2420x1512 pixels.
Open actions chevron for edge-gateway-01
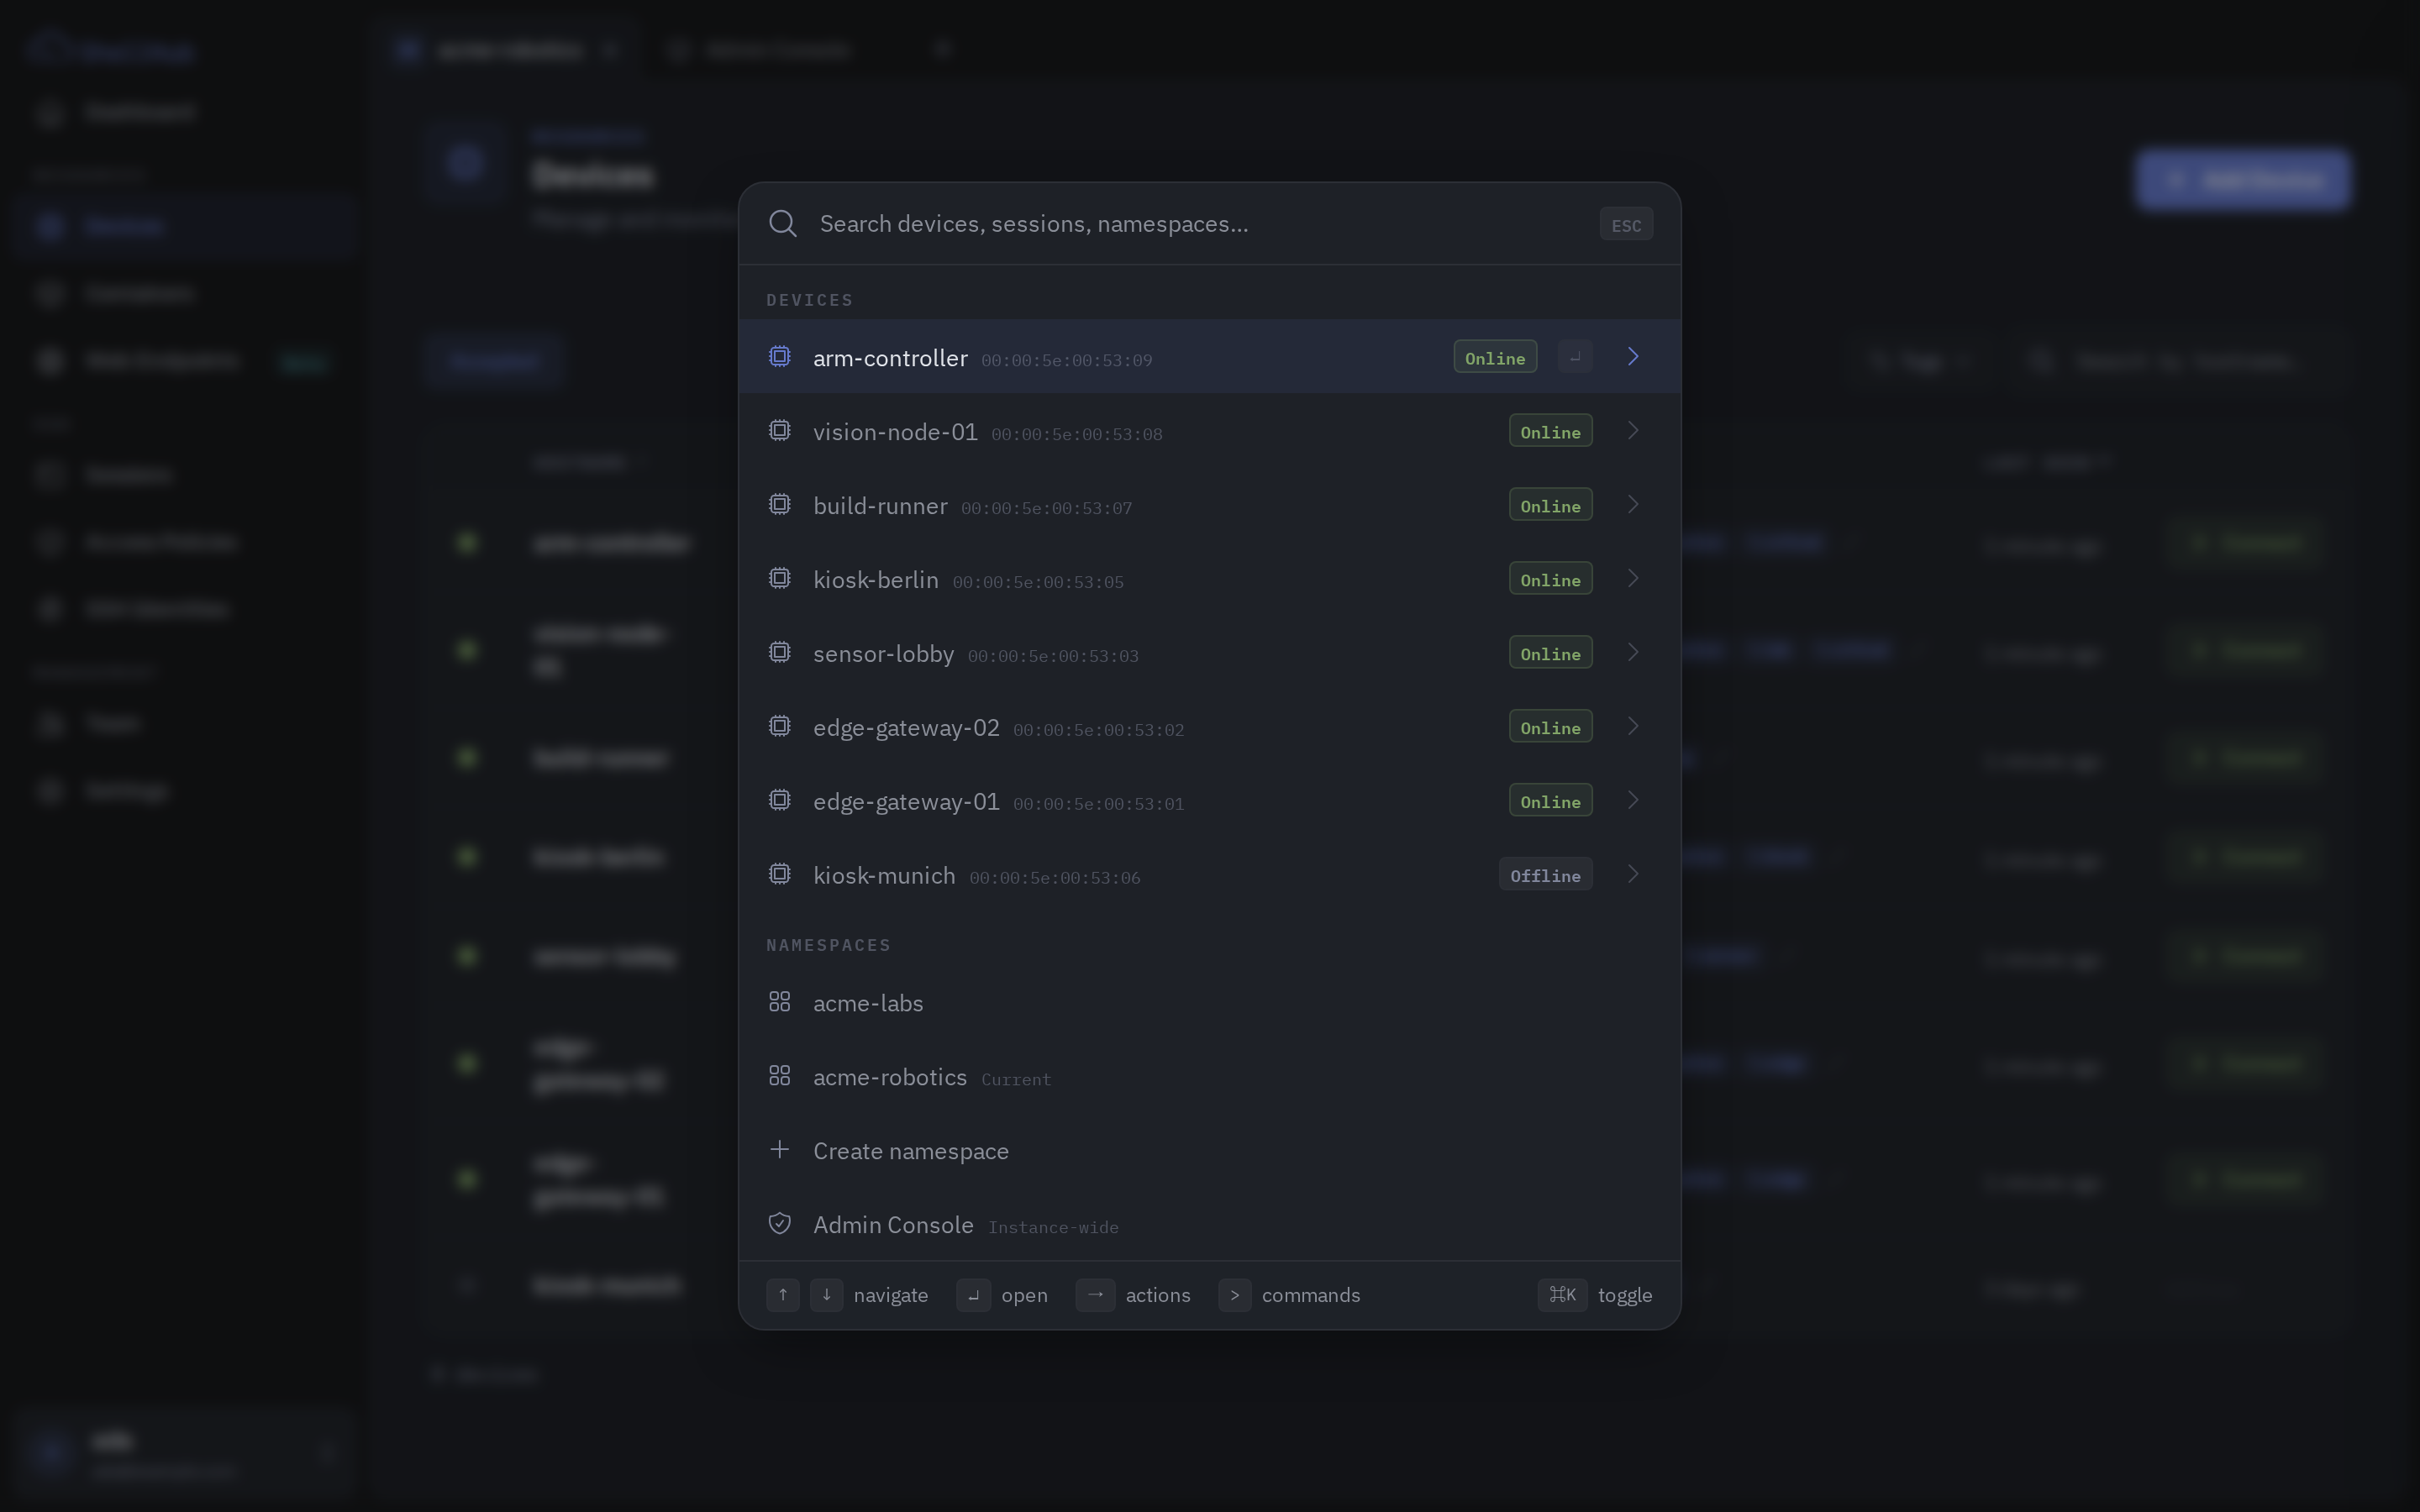point(1633,801)
